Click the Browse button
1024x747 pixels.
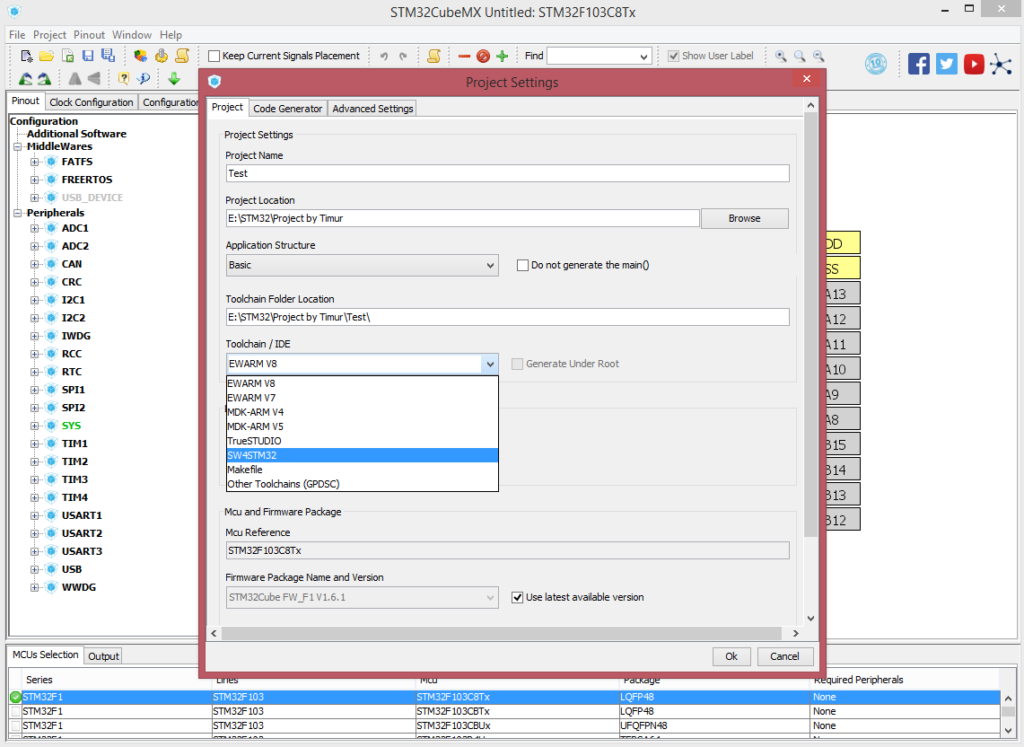click(x=744, y=219)
